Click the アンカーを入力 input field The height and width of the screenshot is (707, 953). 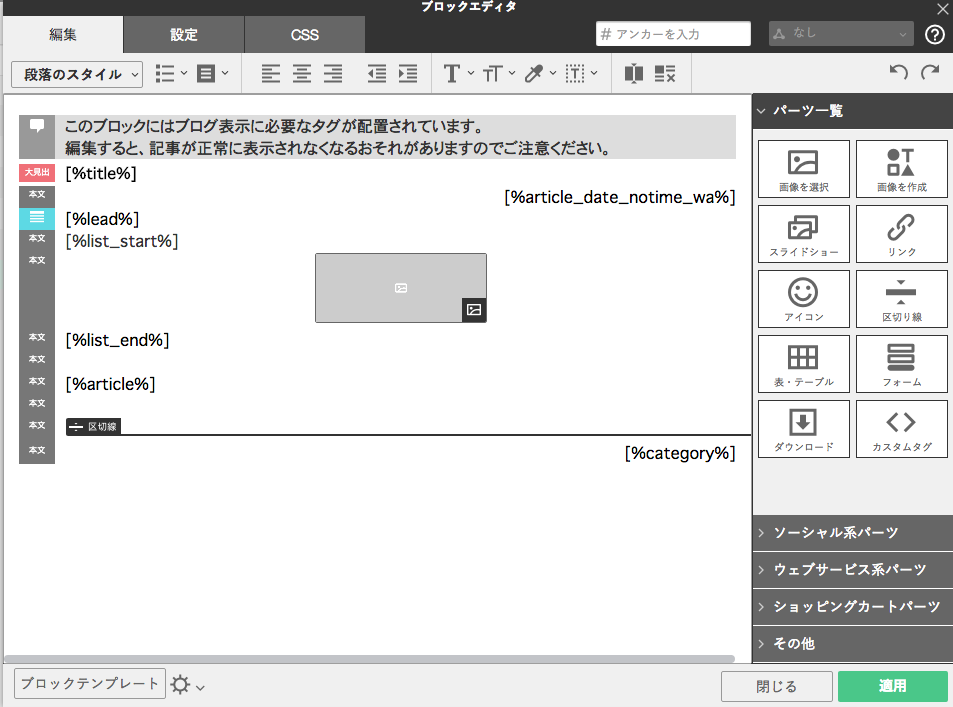[x=673, y=34]
